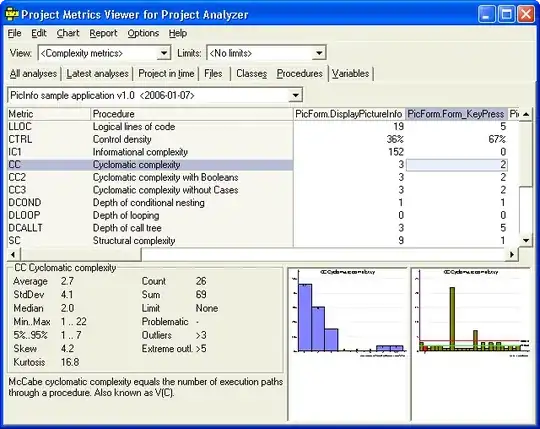Image resolution: width=540 pixels, height=429 pixels.
Task: Click the PicForm.Form_KeyPress column header
Action: pyautogui.click(x=456, y=114)
